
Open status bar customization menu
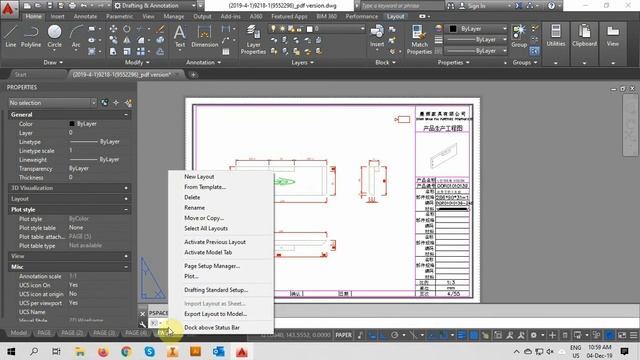click(x=634, y=335)
